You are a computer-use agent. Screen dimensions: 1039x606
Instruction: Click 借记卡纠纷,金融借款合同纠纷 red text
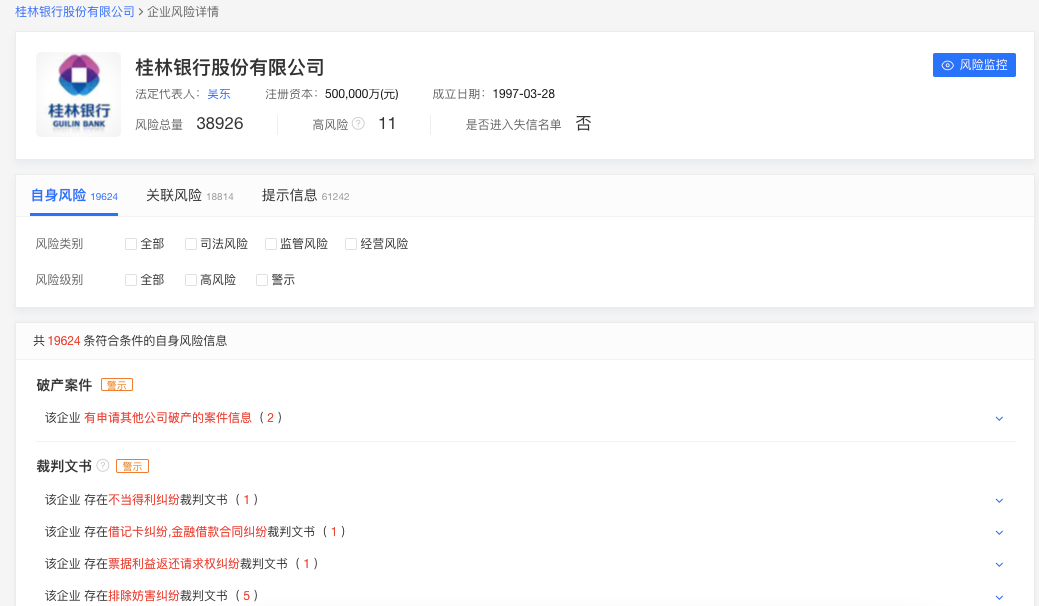click(x=187, y=531)
